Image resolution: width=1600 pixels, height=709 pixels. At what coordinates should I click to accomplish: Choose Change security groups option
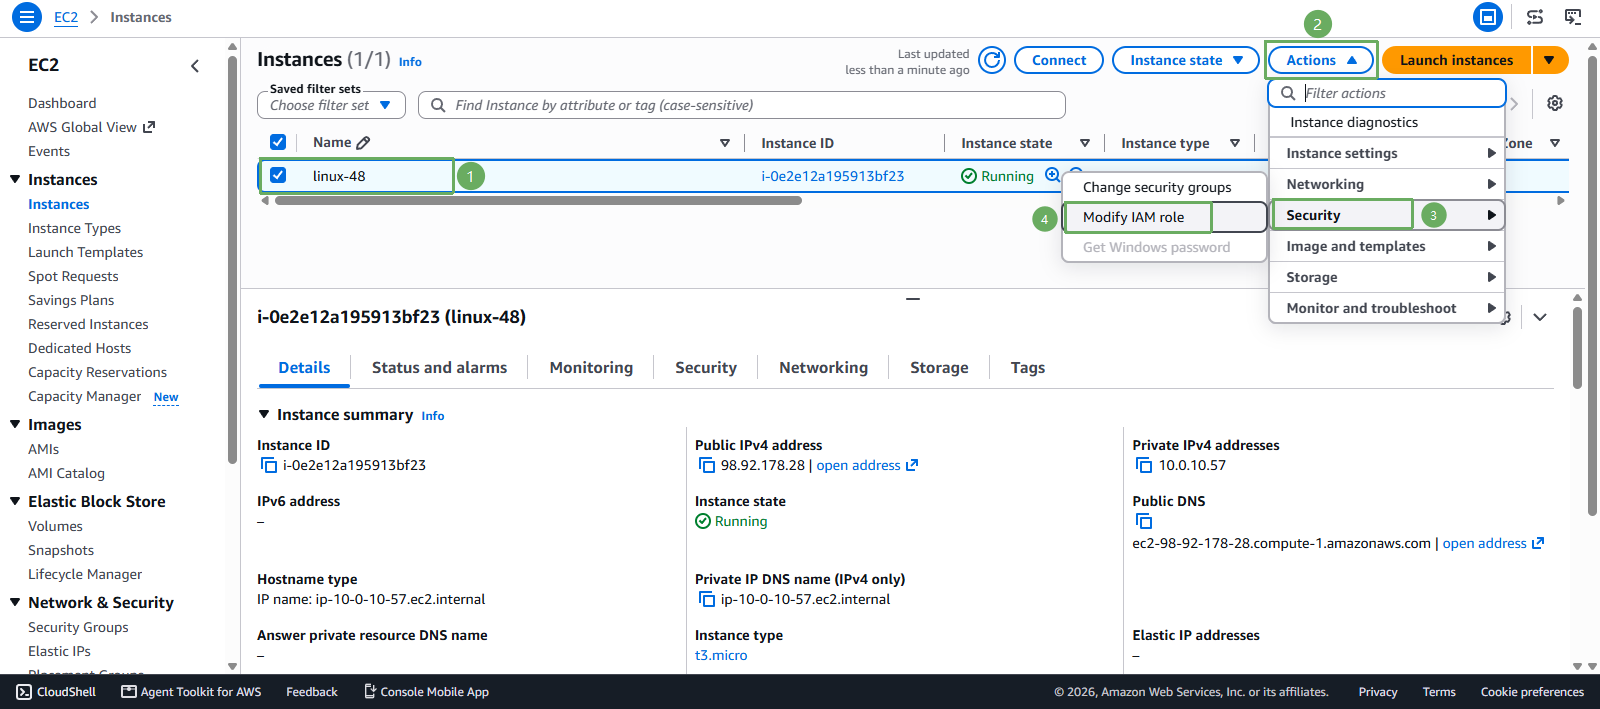[x=1164, y=187]
